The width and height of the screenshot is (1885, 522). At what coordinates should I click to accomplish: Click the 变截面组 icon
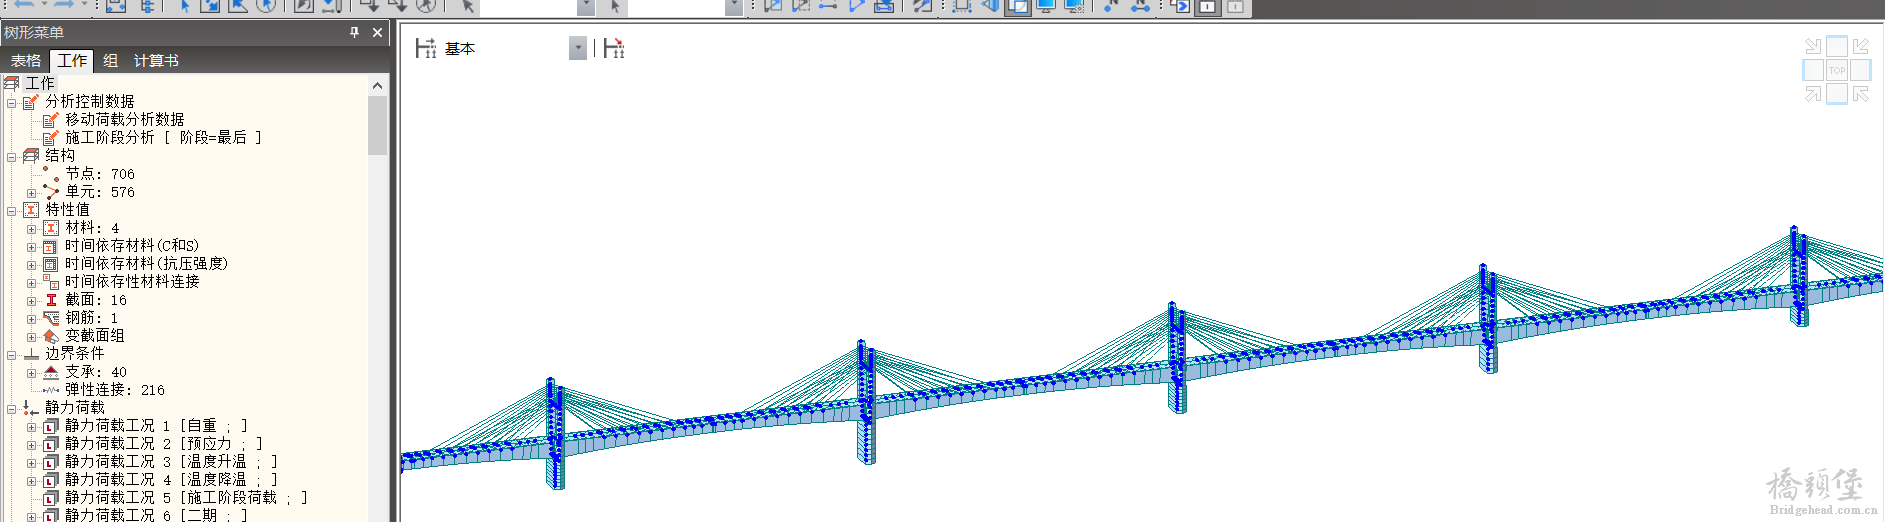(x=51, y=335)
